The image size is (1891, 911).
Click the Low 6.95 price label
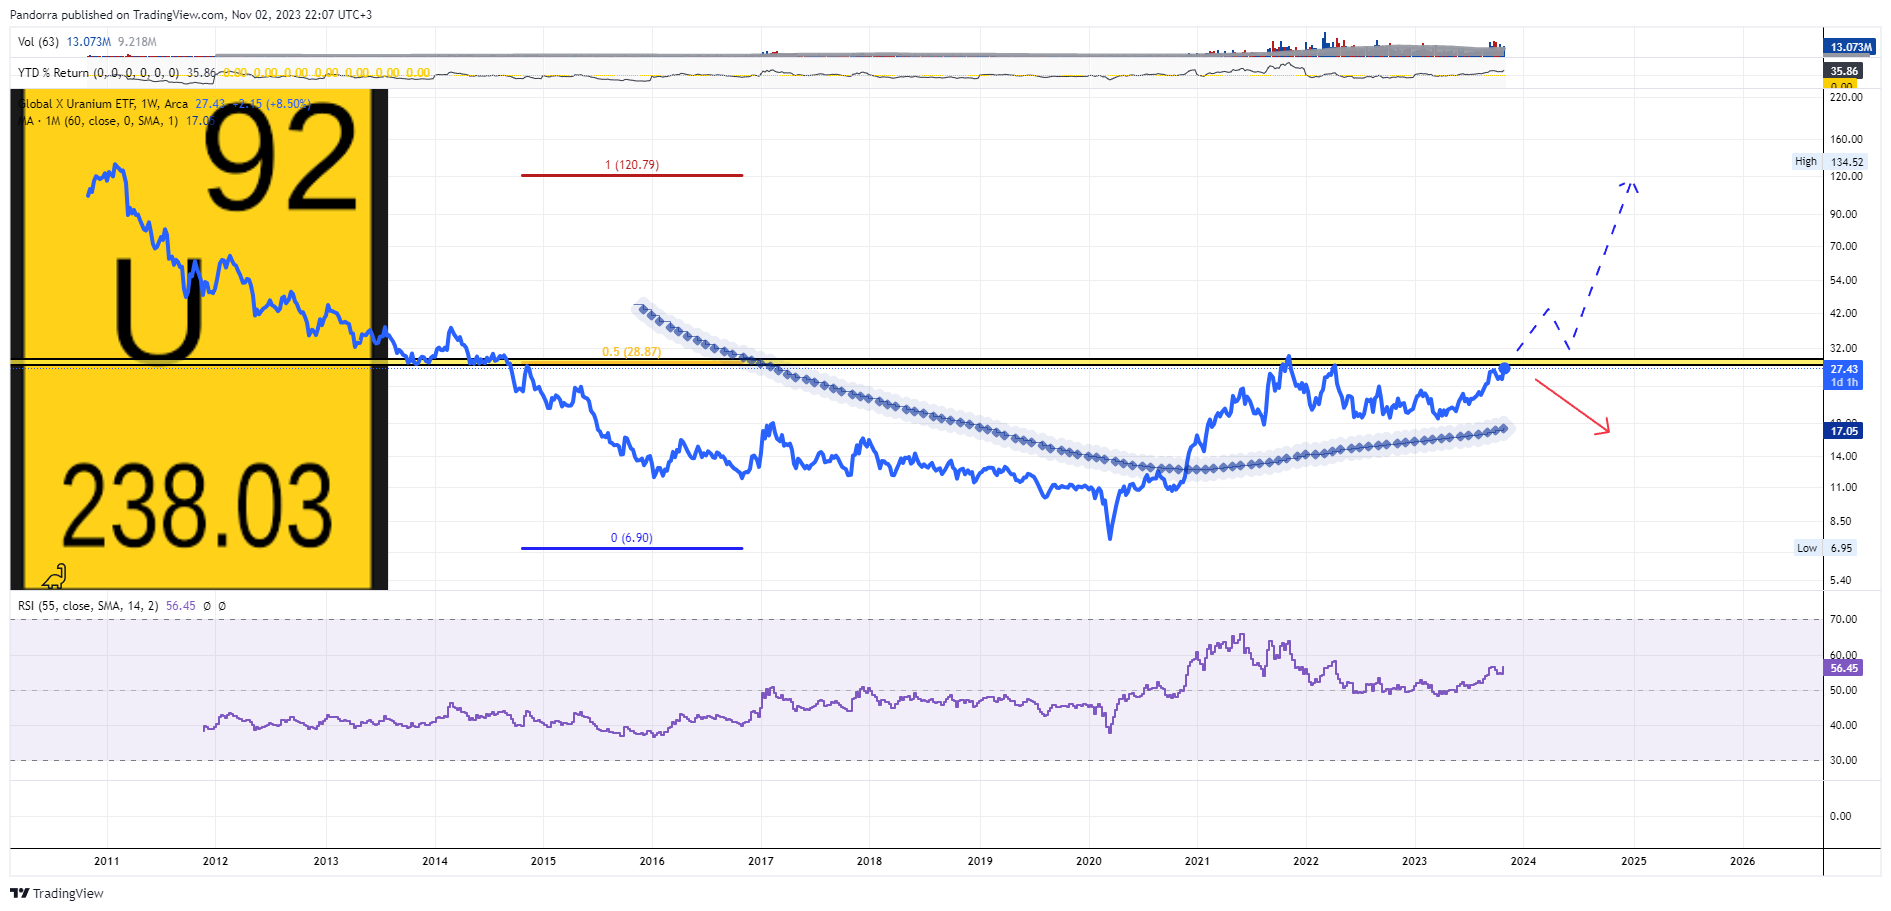click(x=1826, y=548)
